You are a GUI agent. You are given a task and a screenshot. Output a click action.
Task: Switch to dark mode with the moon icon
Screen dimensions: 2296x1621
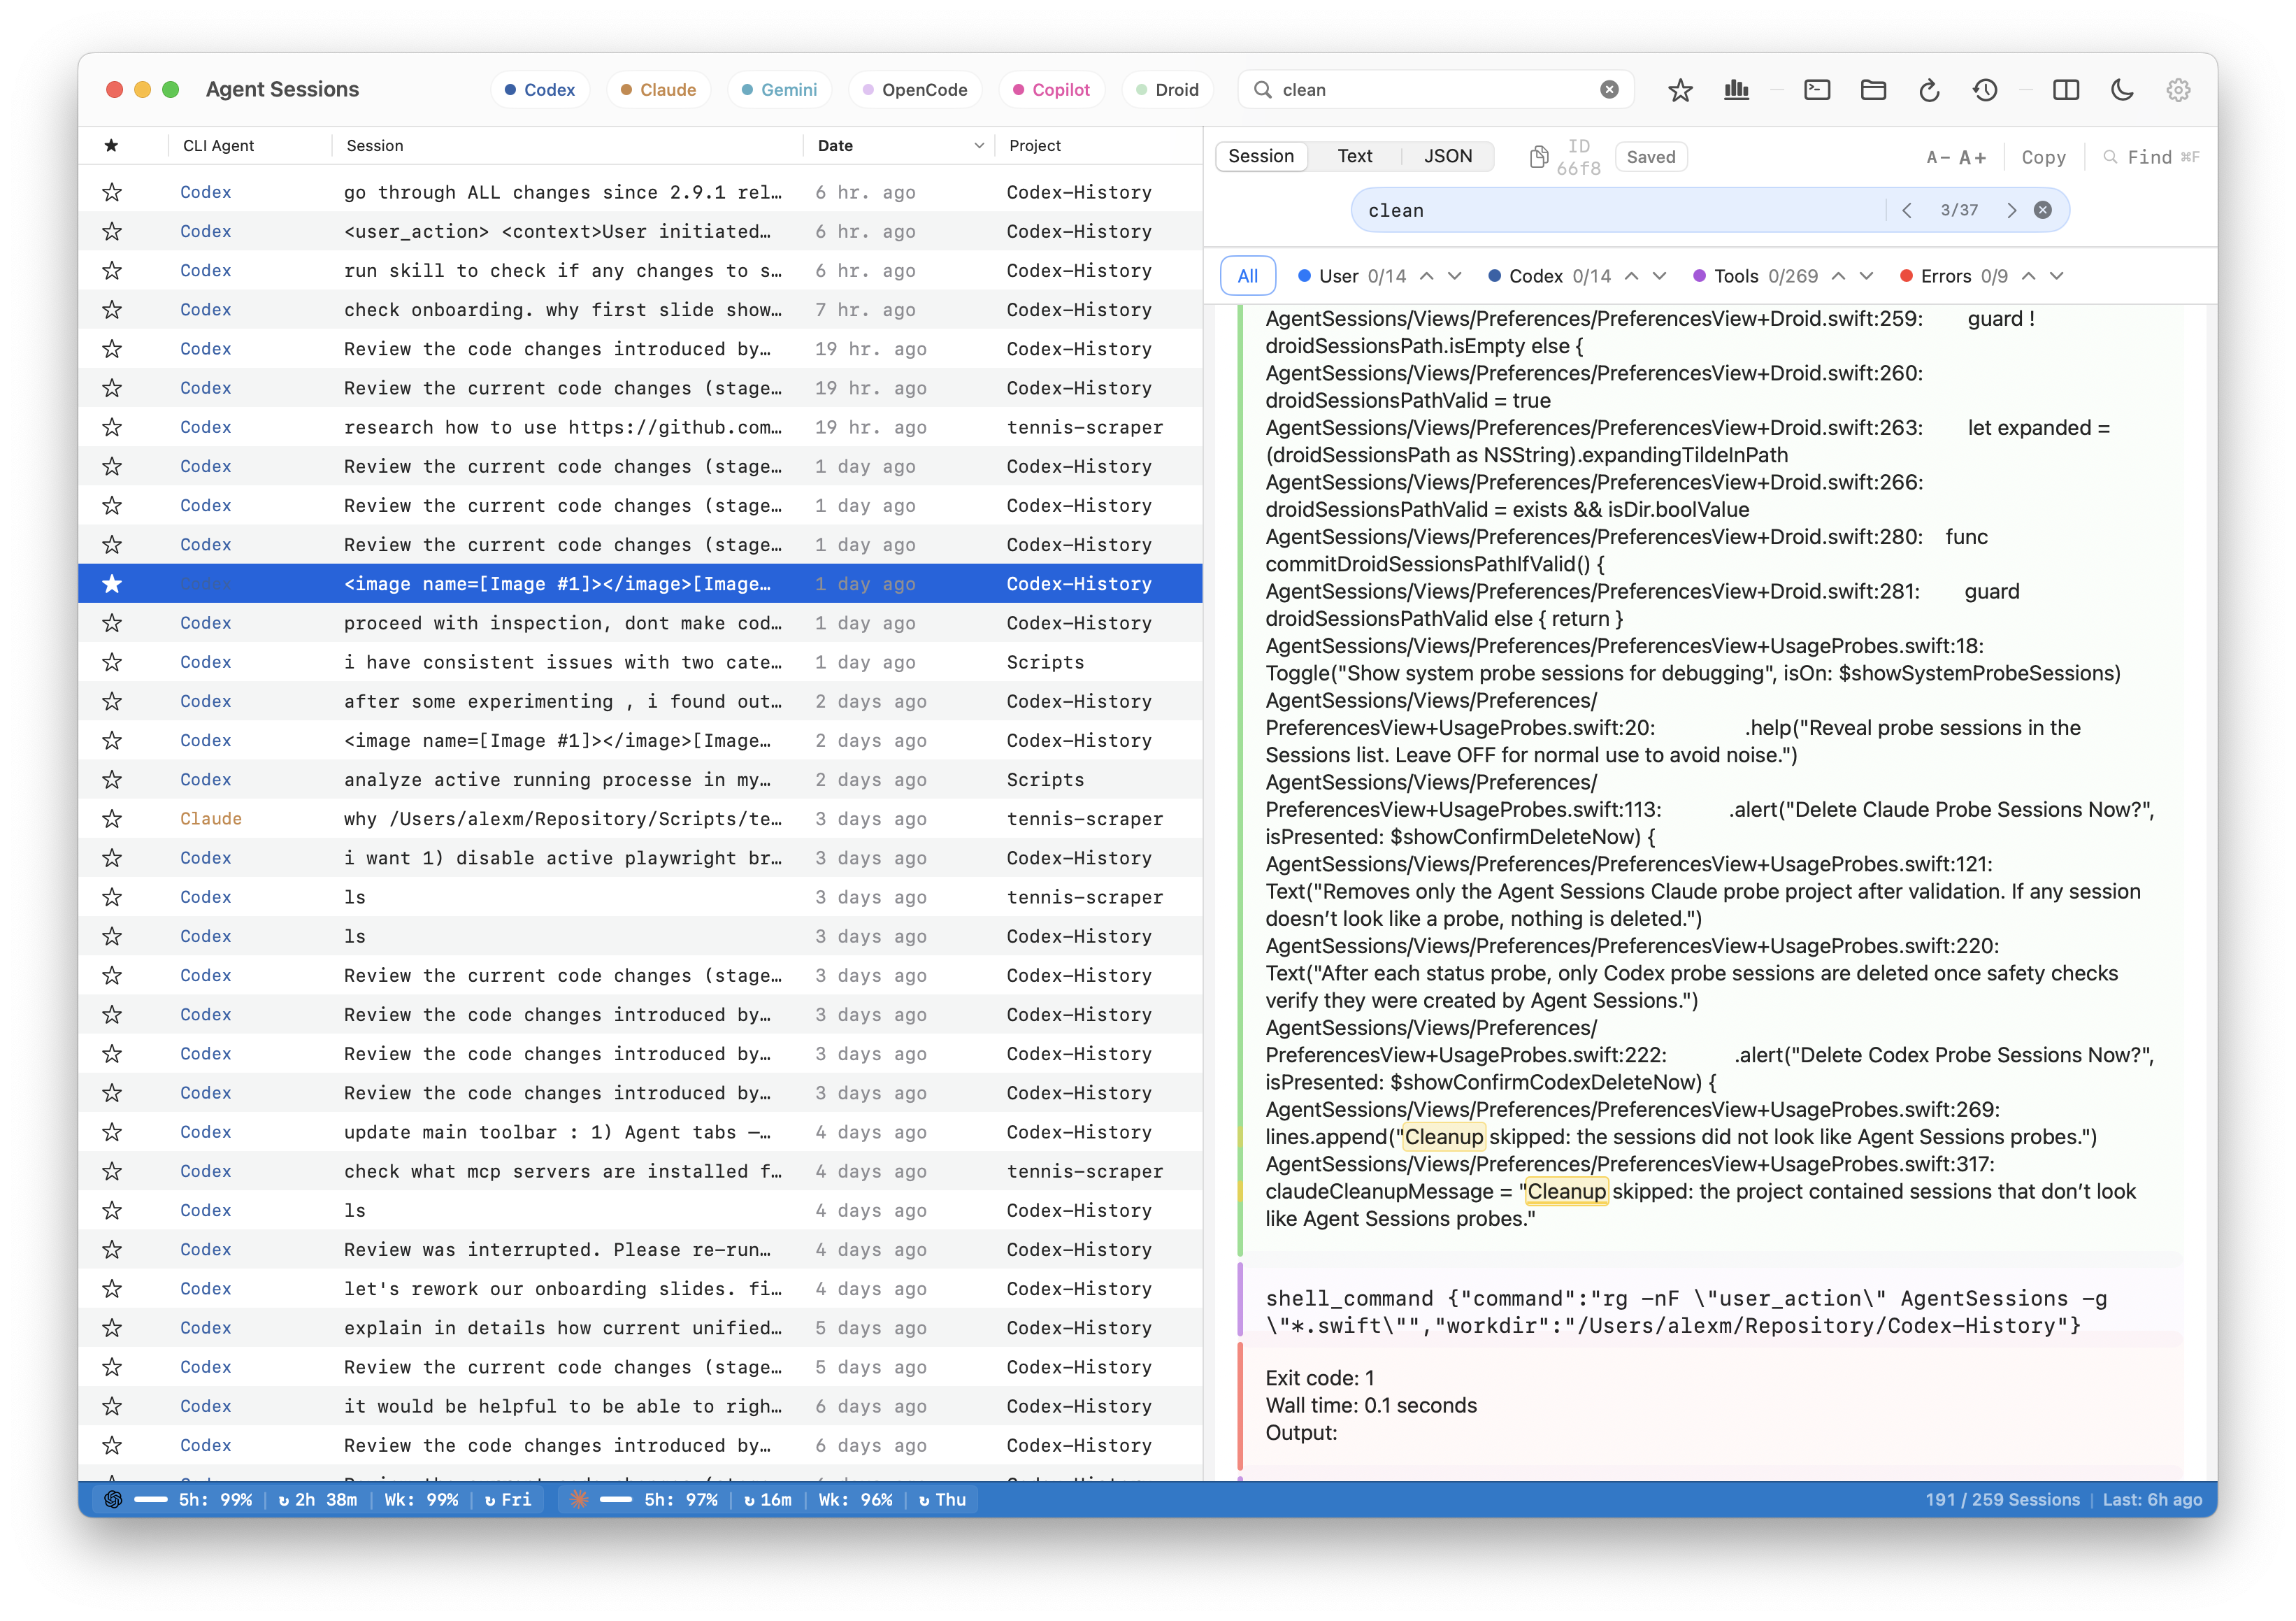[x=2122, y=89]
